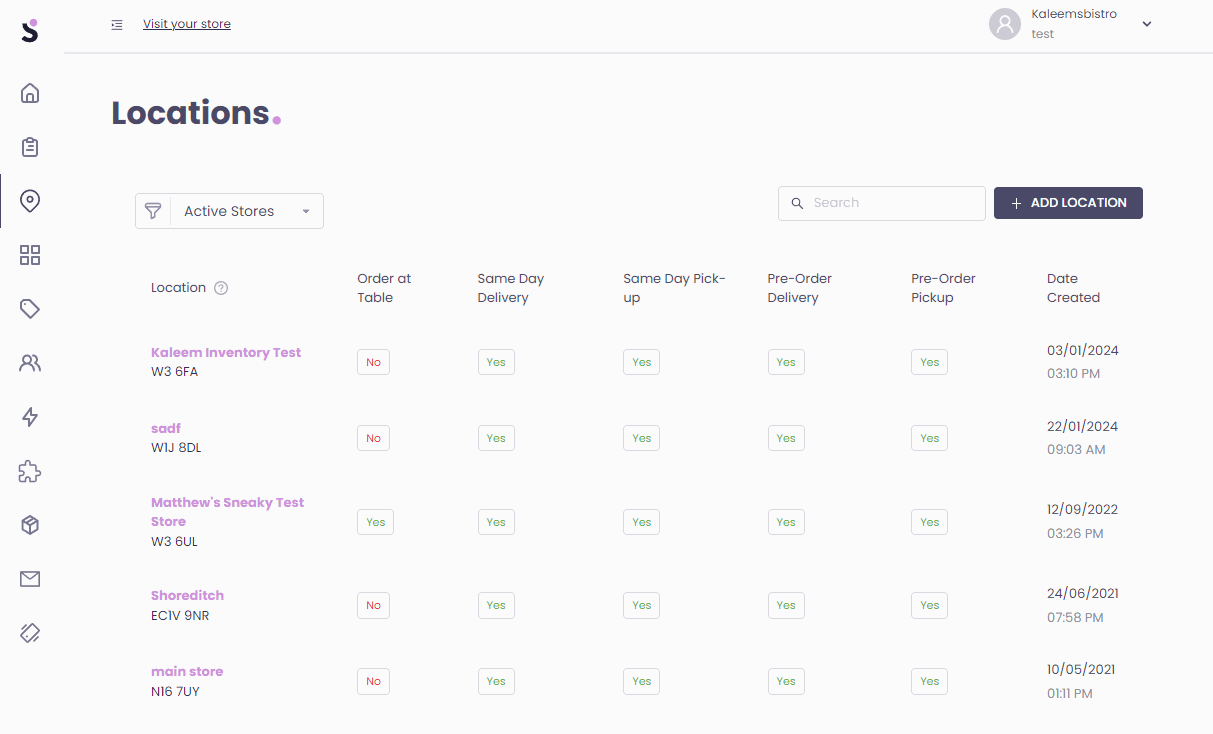1213x734 pixels.
Task: Follow the Visit your store link
Action: tap(187, 24)
